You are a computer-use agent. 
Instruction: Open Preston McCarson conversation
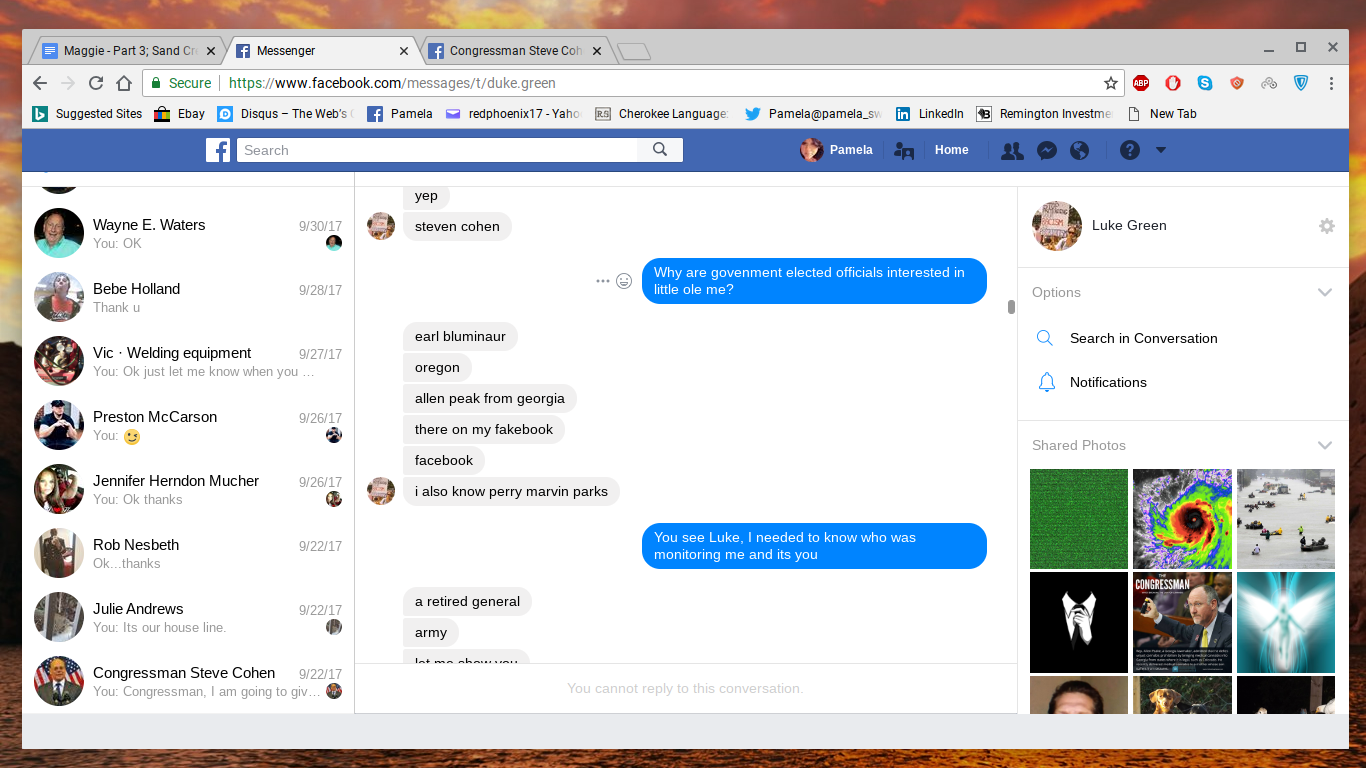tap(188, 426)
